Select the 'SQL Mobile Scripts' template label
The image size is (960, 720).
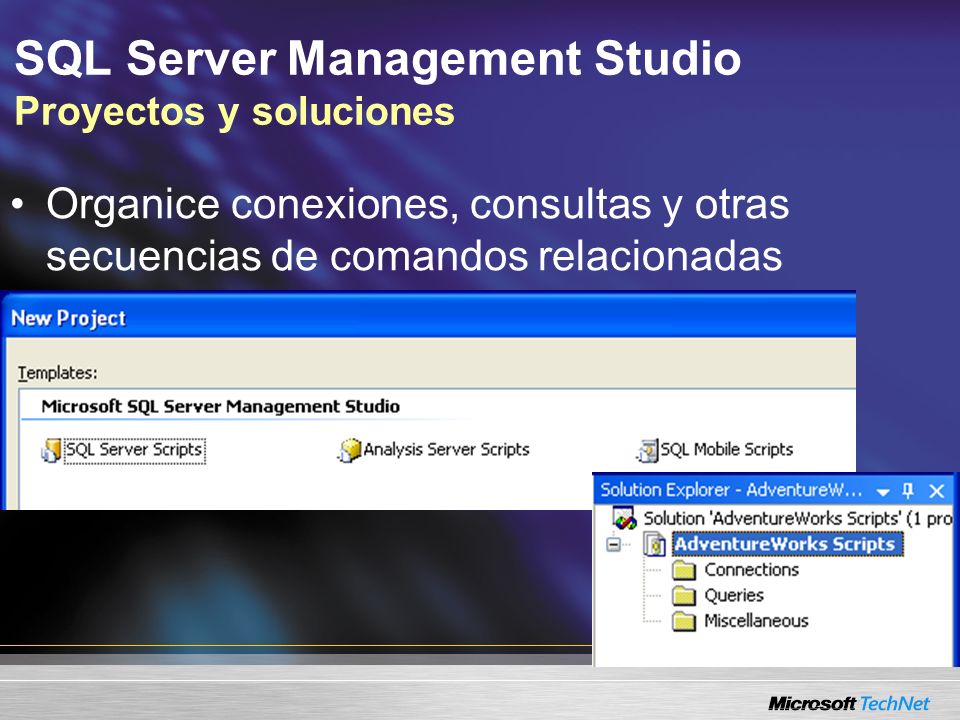pos(727,450)
